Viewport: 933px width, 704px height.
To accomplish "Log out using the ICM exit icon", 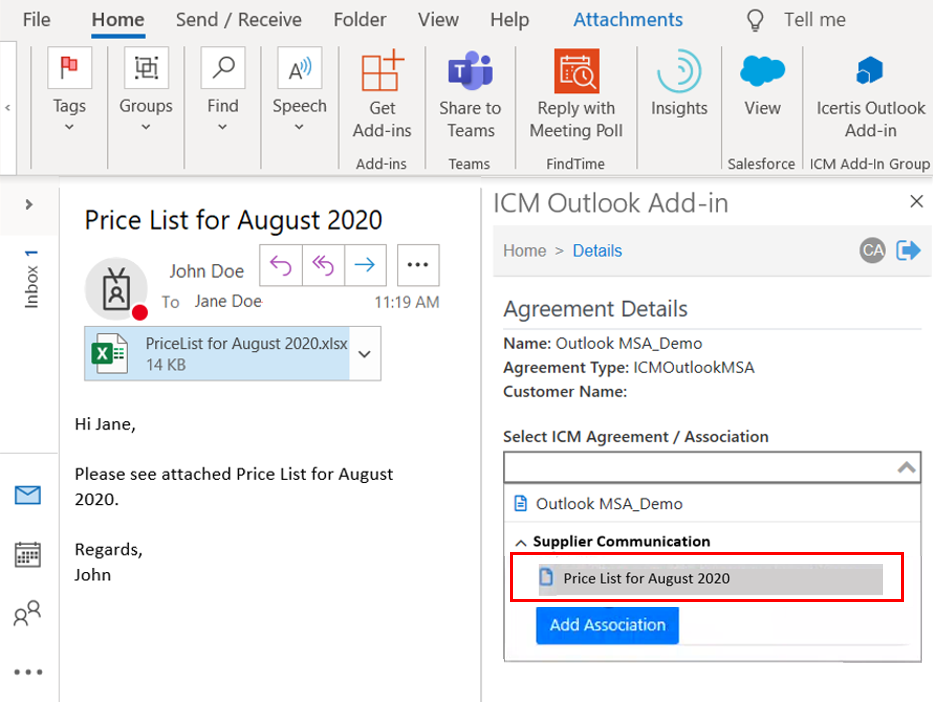I will tap(908, 251).
